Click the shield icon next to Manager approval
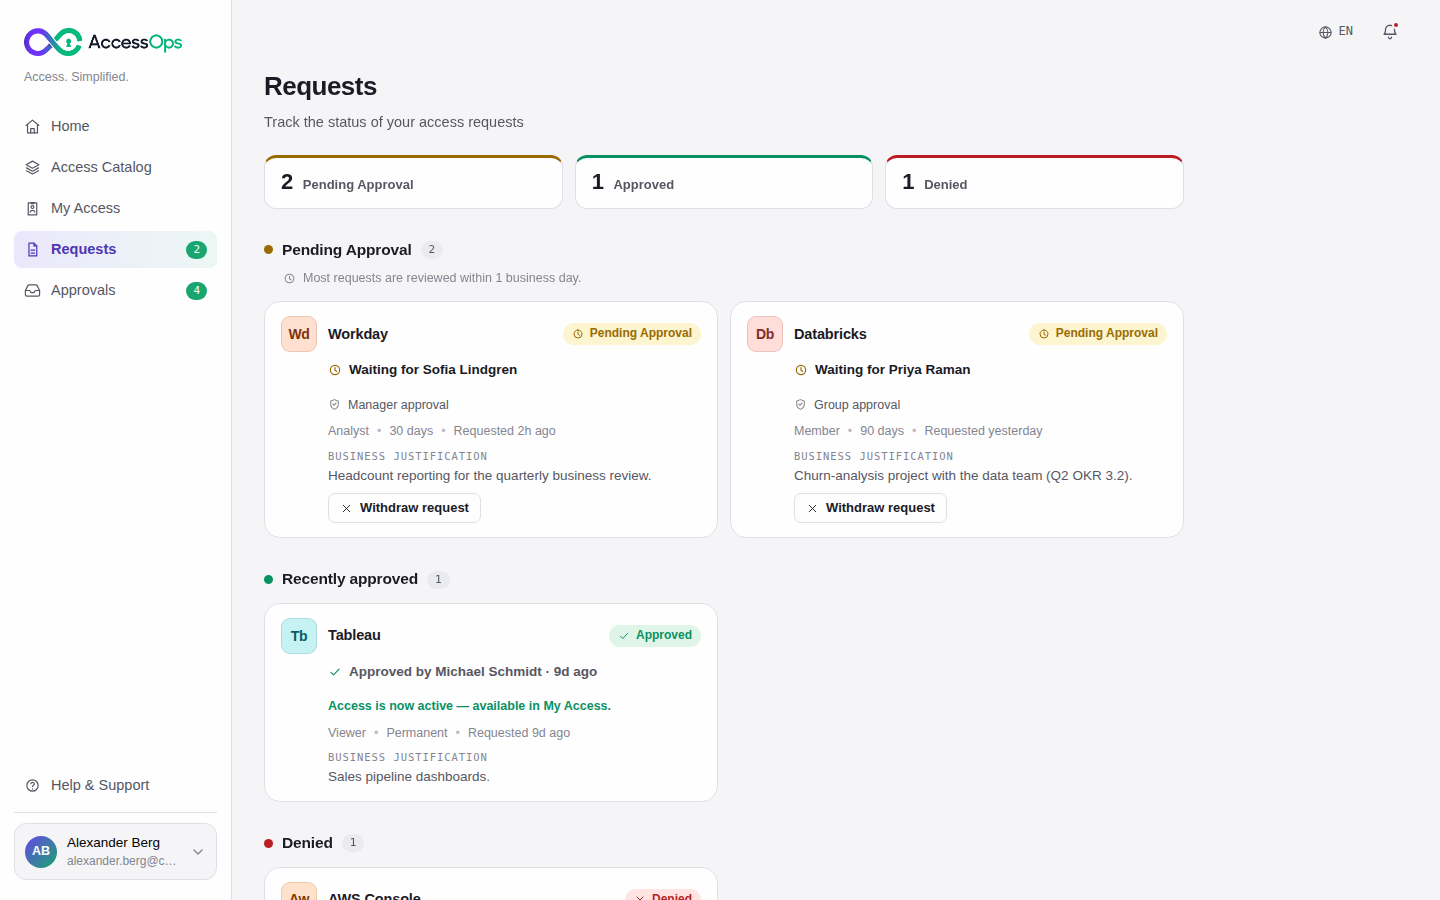 [x=334, y=405]
